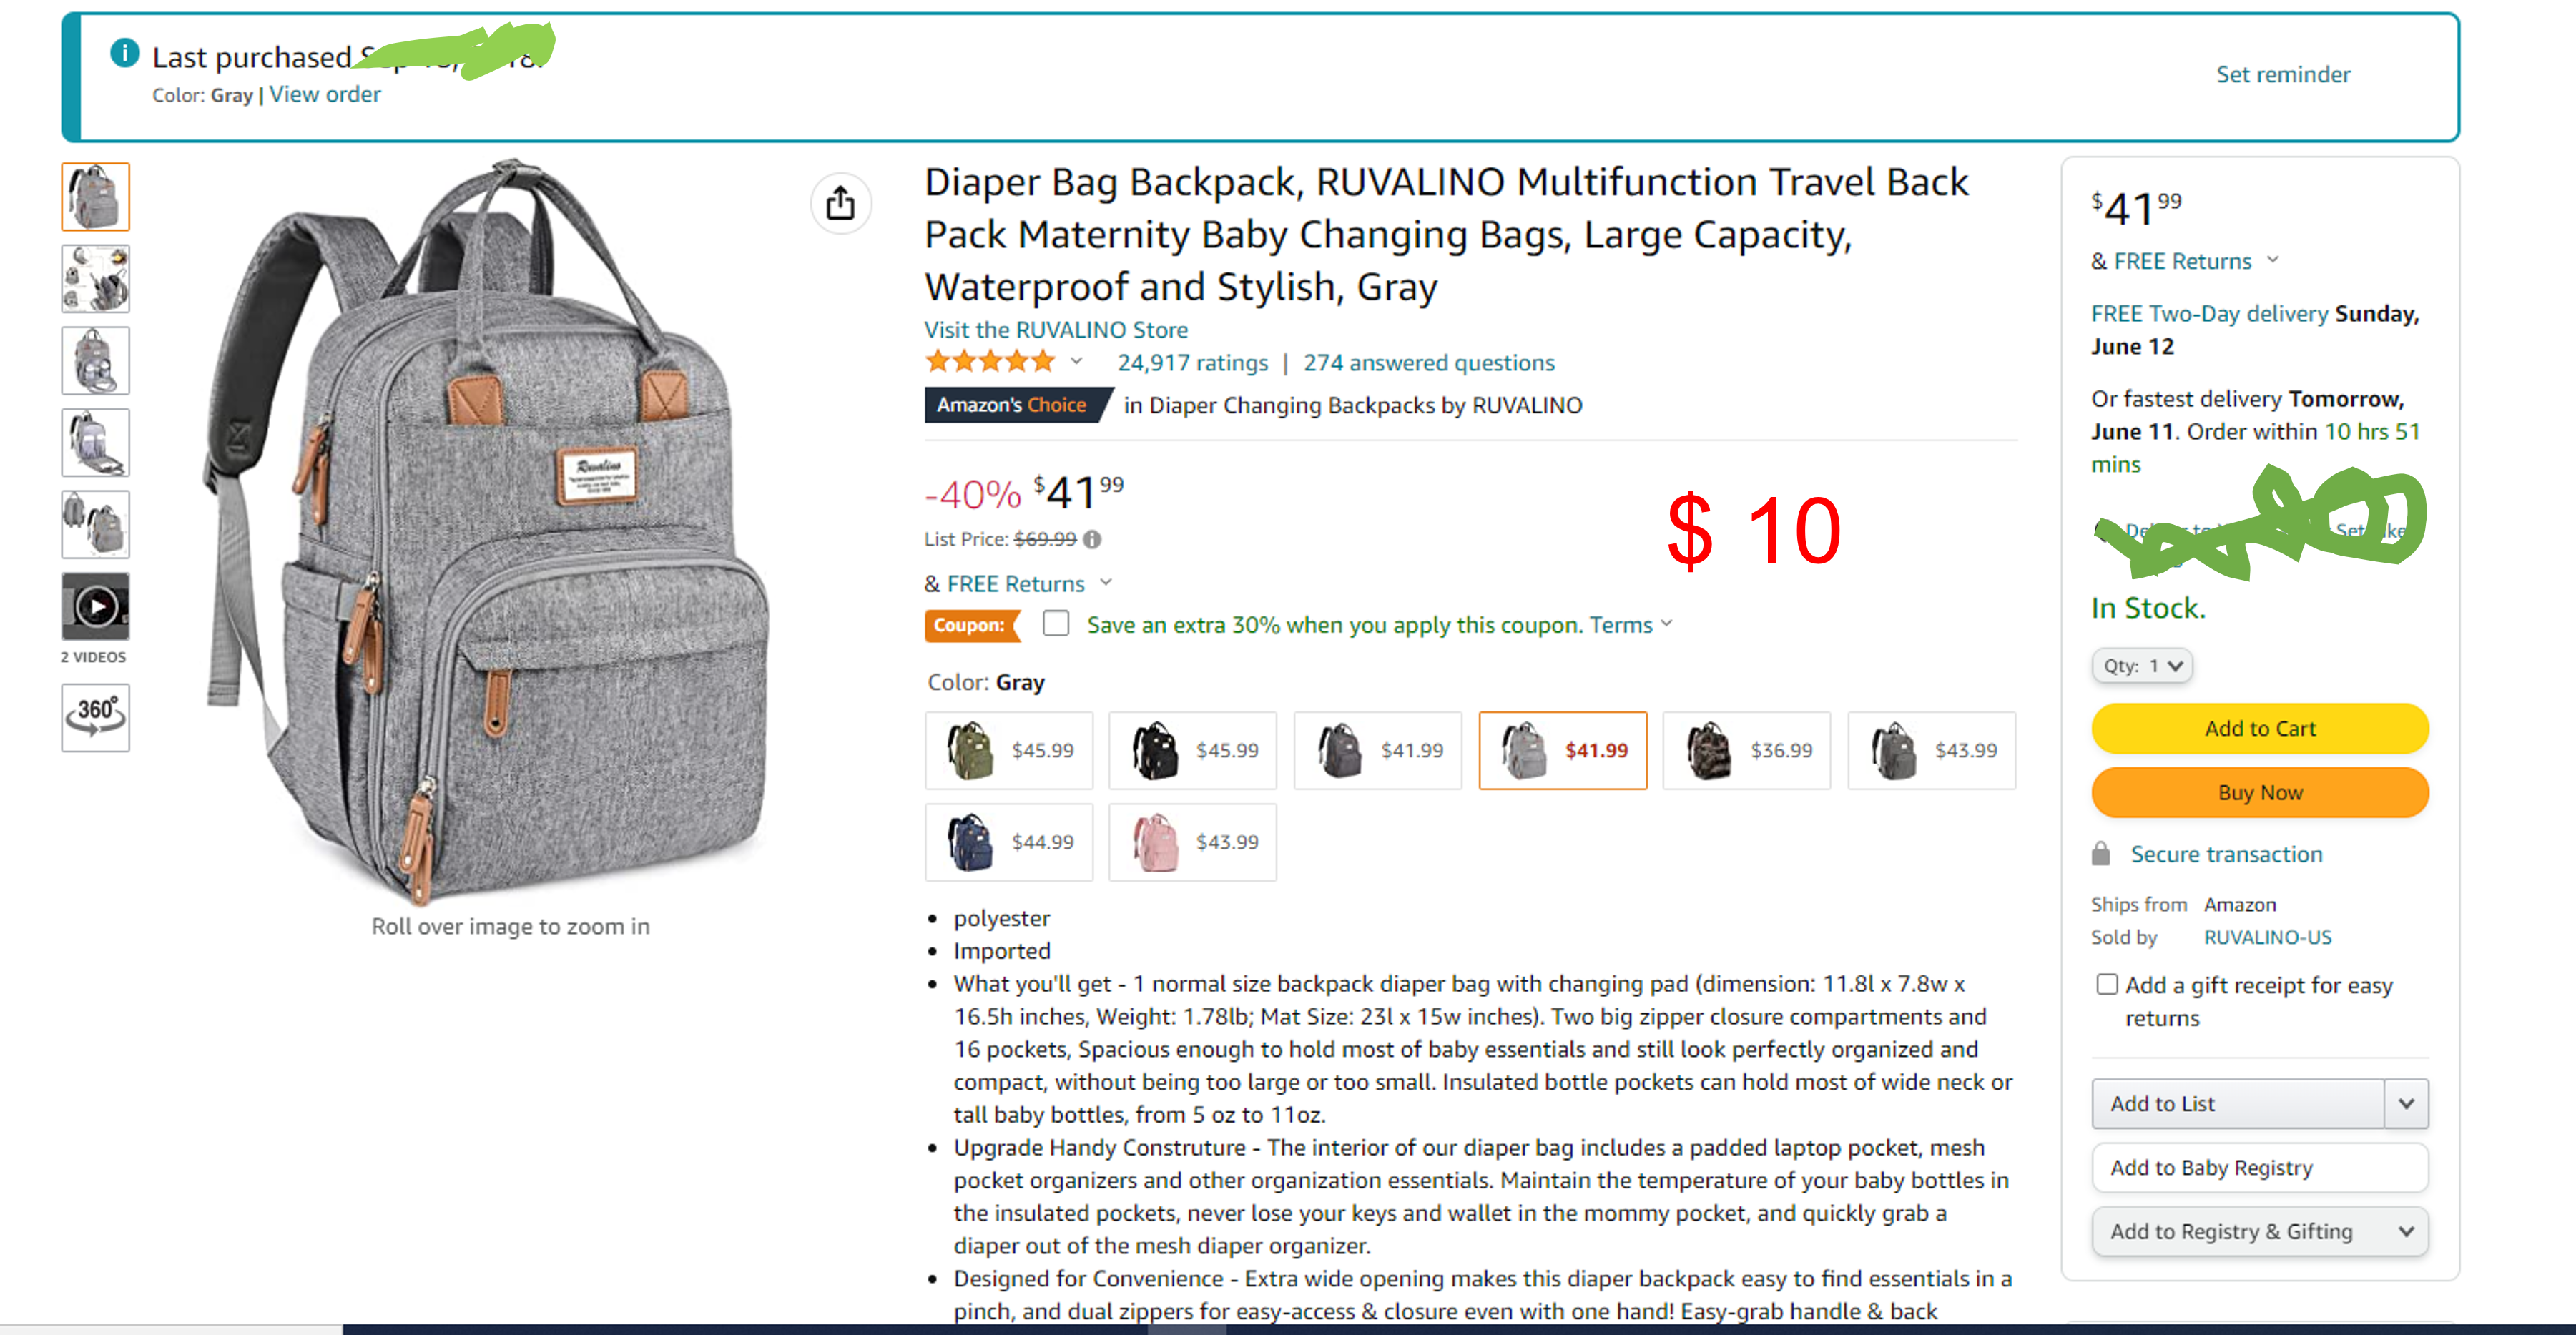
Task: Select the first backpack image thumbnail
Action: pos(96,197)
